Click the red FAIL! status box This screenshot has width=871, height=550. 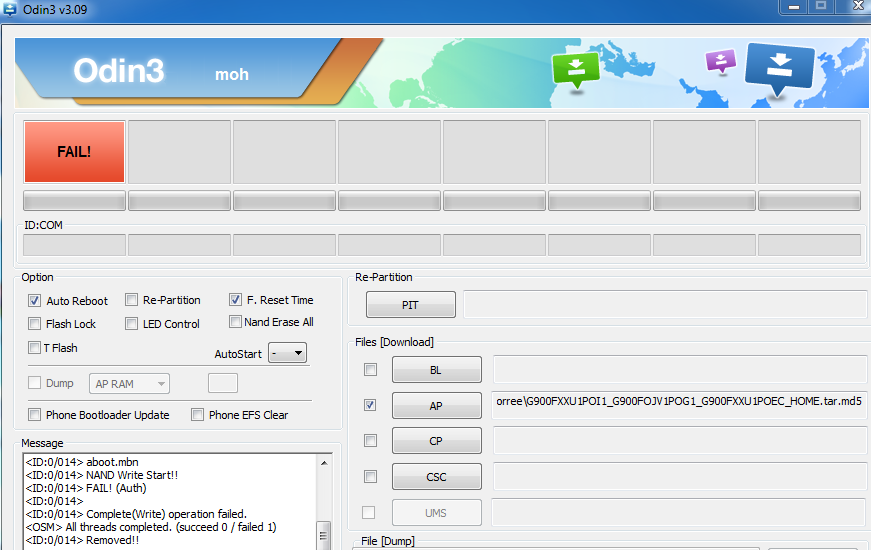point(74,152)
